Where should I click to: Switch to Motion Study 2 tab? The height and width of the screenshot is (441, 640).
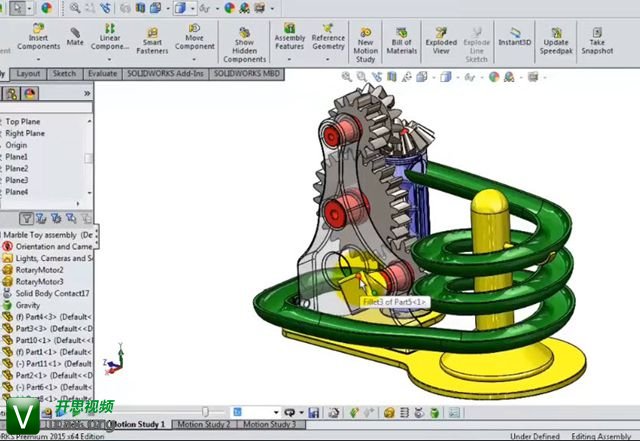pos(204,425)
